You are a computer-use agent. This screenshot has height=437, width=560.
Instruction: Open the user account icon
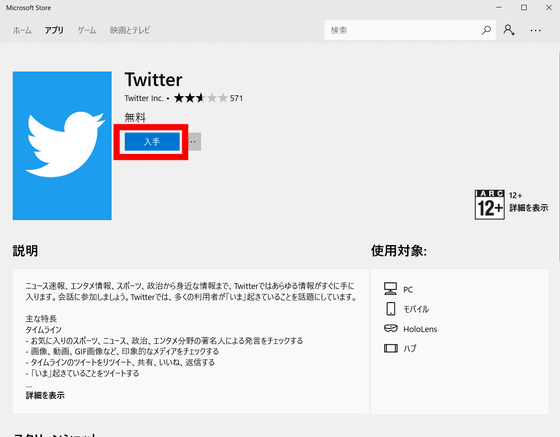pyautogui.click(x=509, y=30)
